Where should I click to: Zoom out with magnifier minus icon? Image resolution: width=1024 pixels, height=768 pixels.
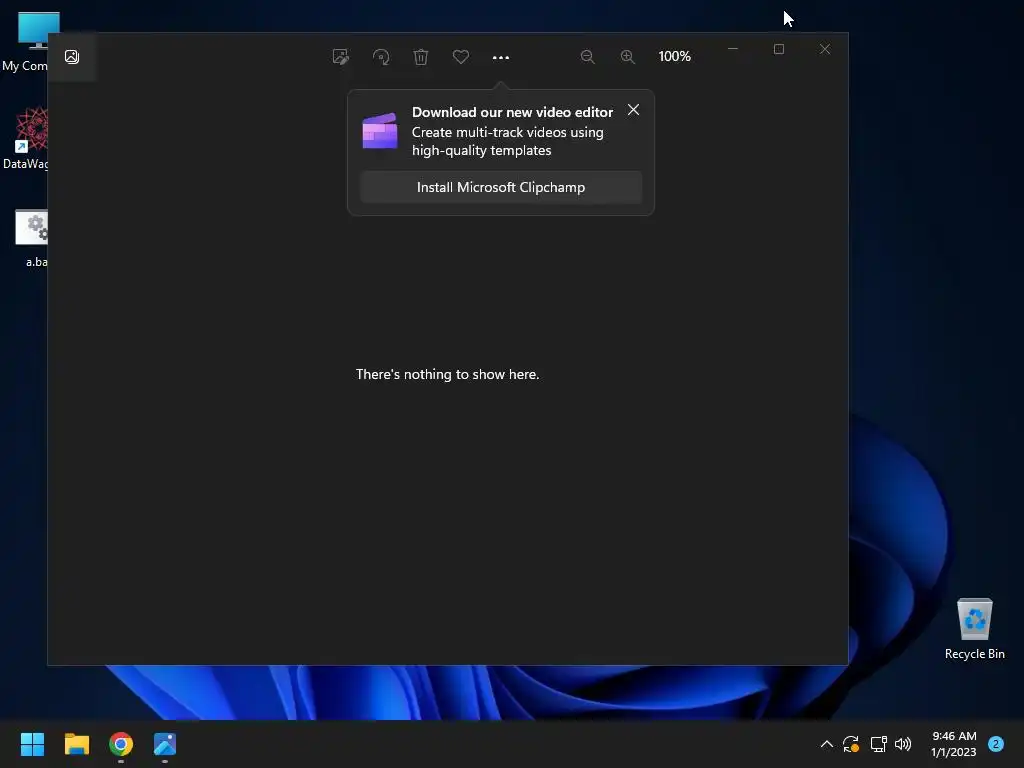point(587,57)
